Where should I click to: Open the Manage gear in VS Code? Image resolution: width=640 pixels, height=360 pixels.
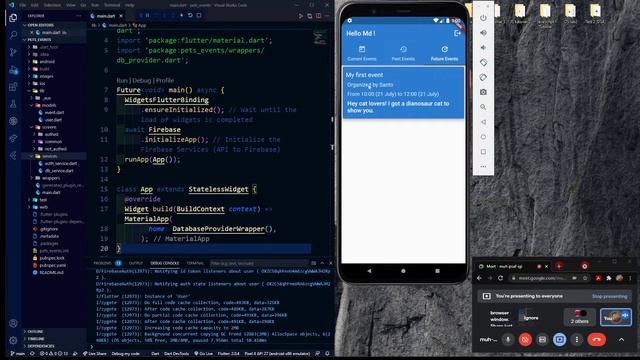pos(13,340)
